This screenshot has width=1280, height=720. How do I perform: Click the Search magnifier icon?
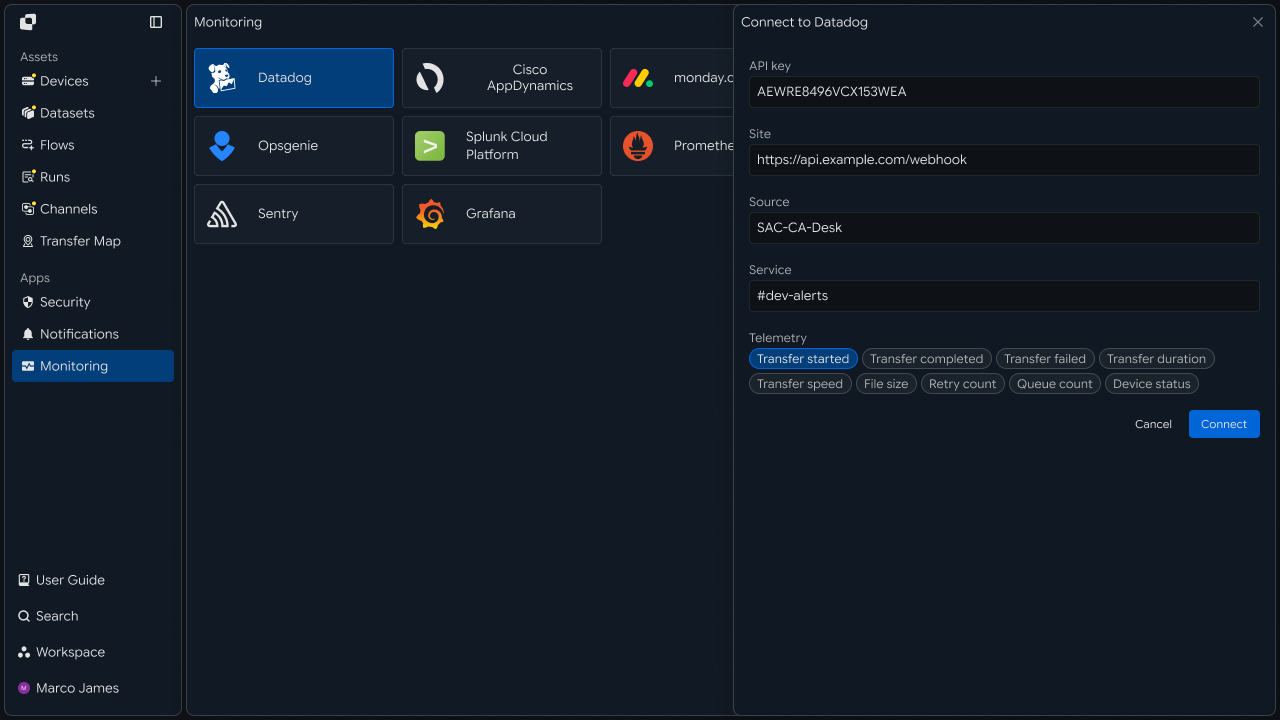[x=24, y=616]
